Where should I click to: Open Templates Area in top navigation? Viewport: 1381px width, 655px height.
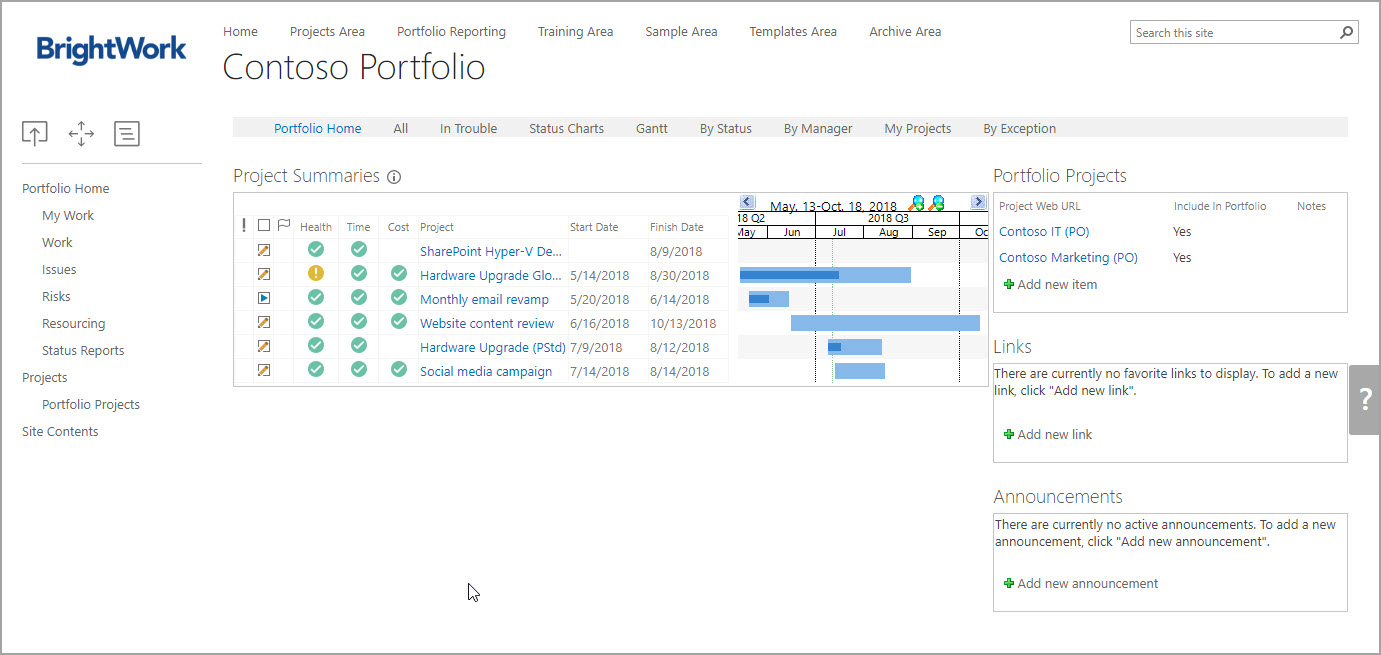click(793, 32)
